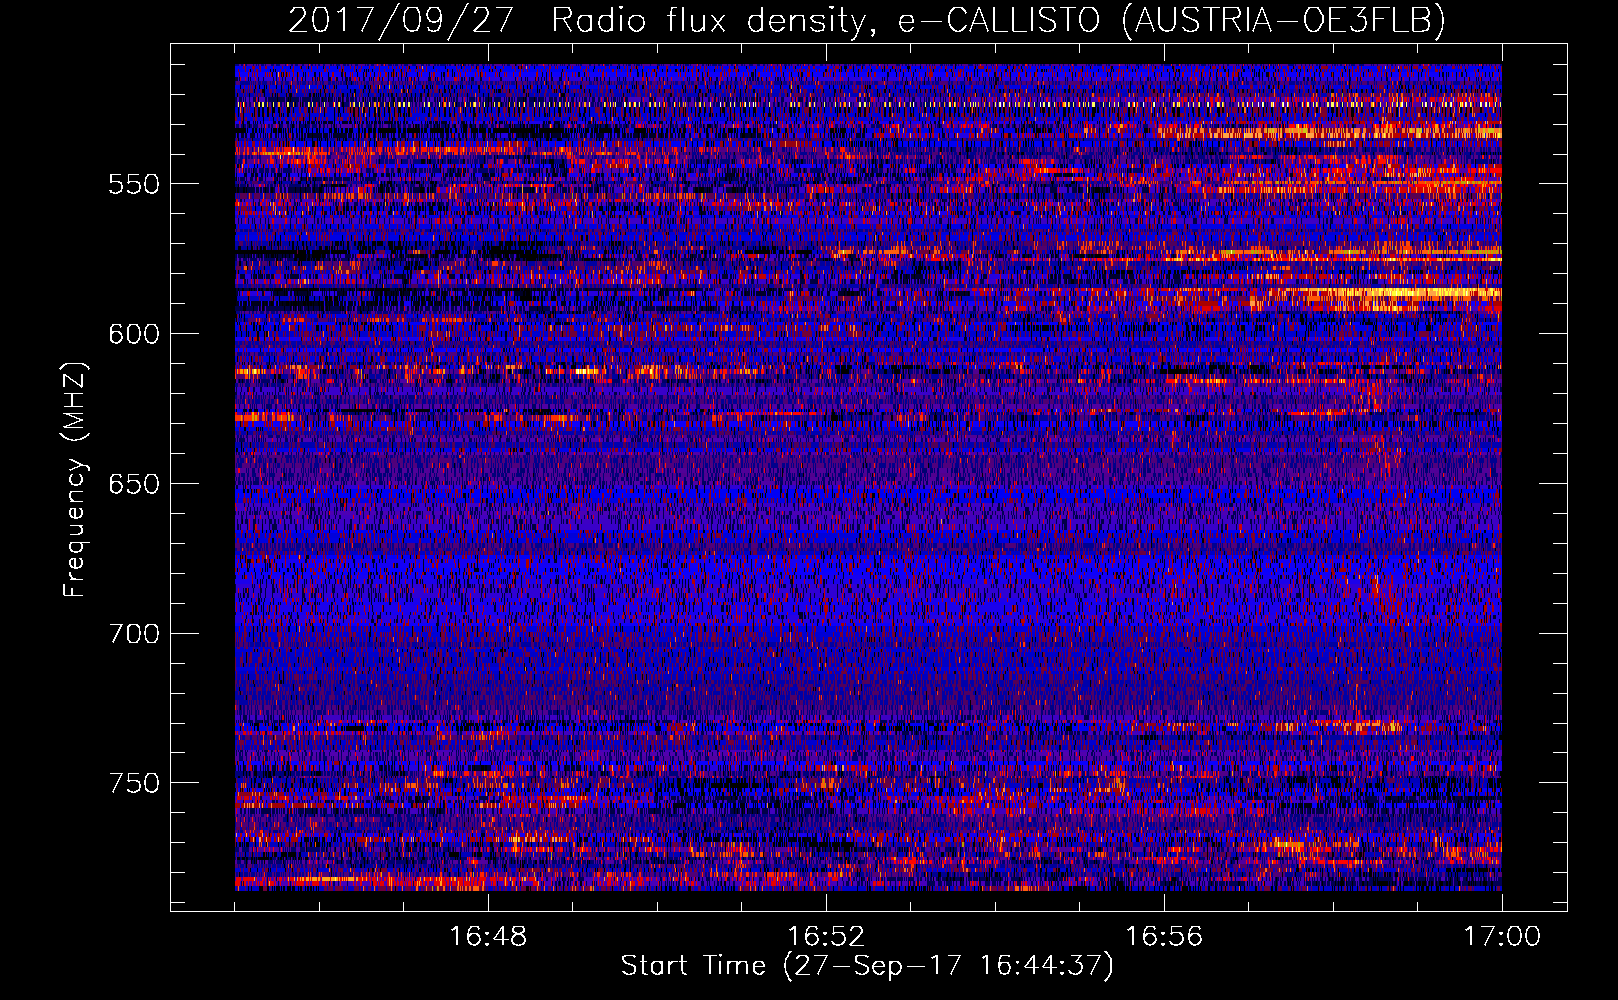1618x1000 pixels.
Task: Click the 600 frequency tick label
Action: point(133,334)
